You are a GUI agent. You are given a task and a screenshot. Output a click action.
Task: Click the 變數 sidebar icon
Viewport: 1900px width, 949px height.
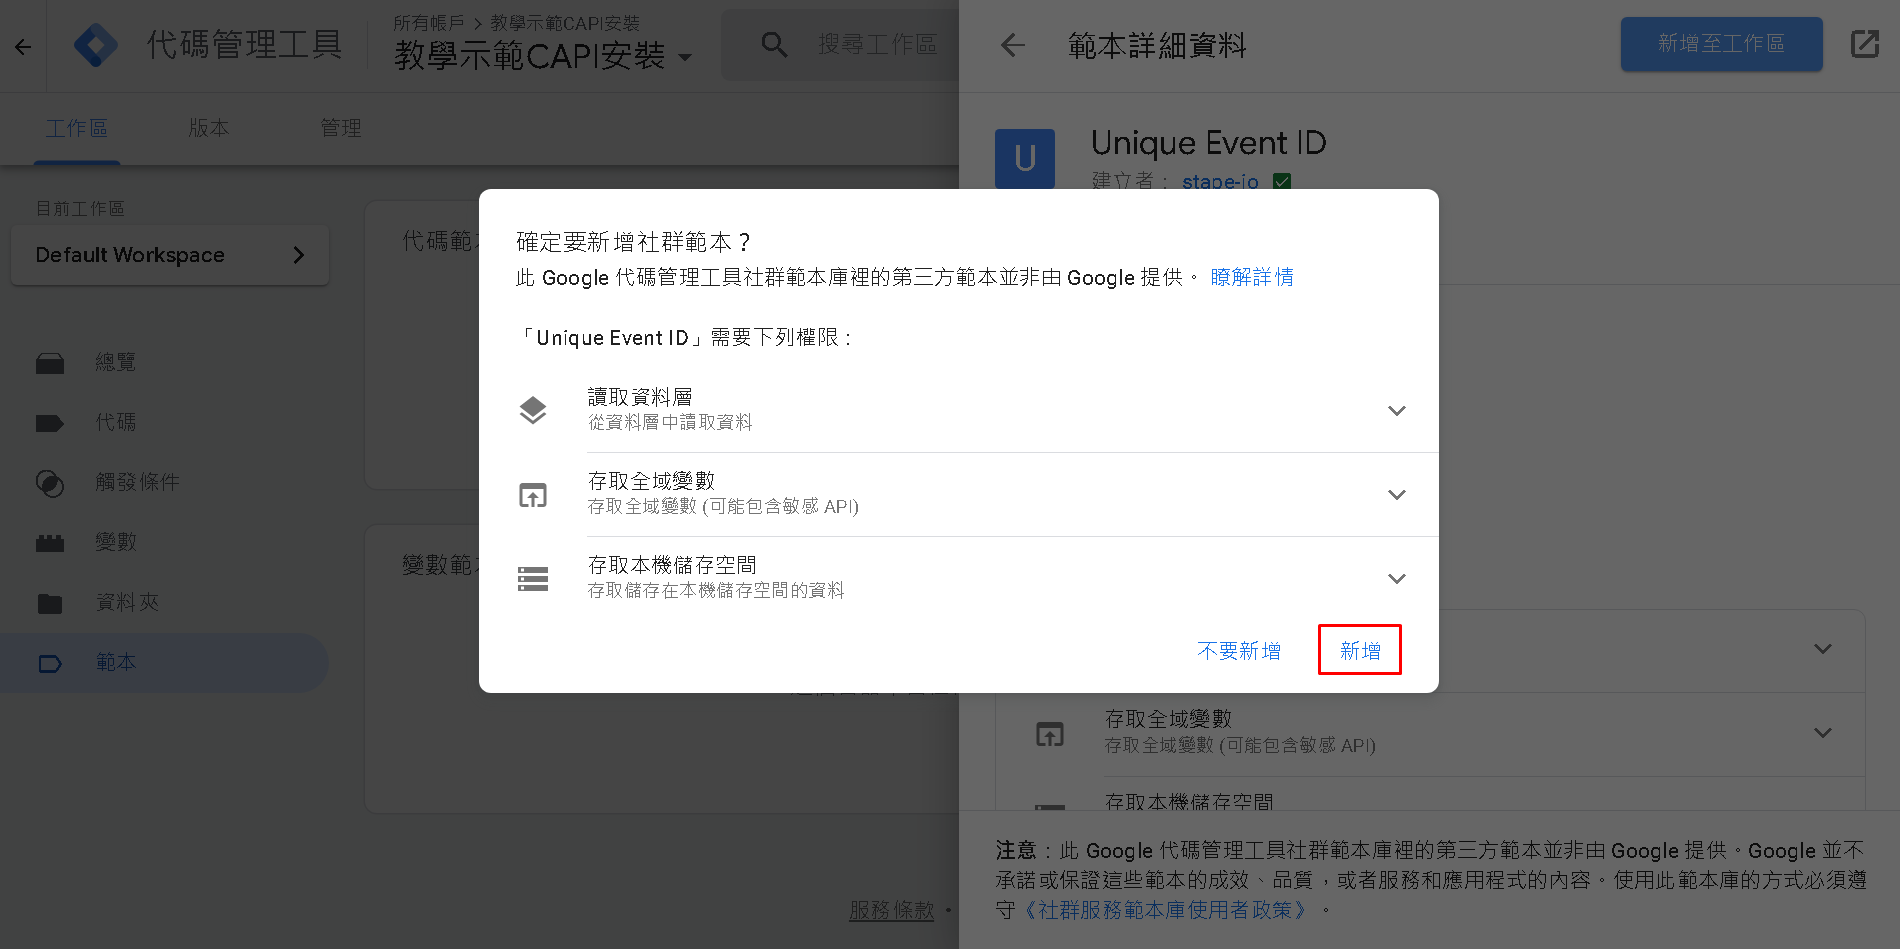(x=50, y=543)
